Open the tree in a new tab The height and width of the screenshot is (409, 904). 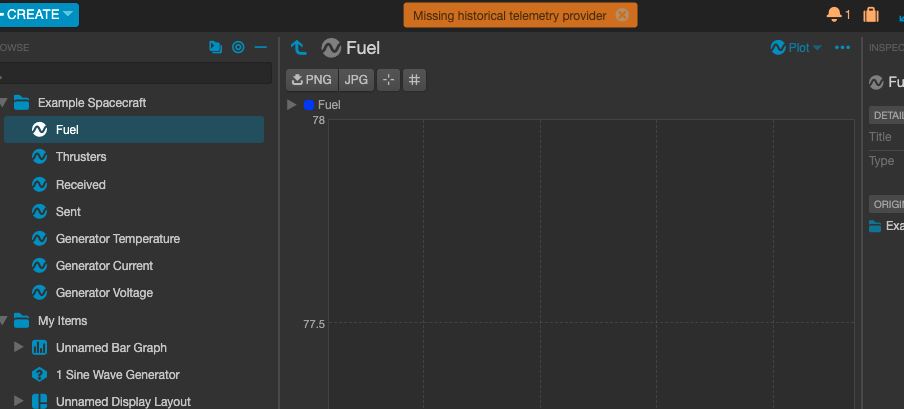point(216,47)
